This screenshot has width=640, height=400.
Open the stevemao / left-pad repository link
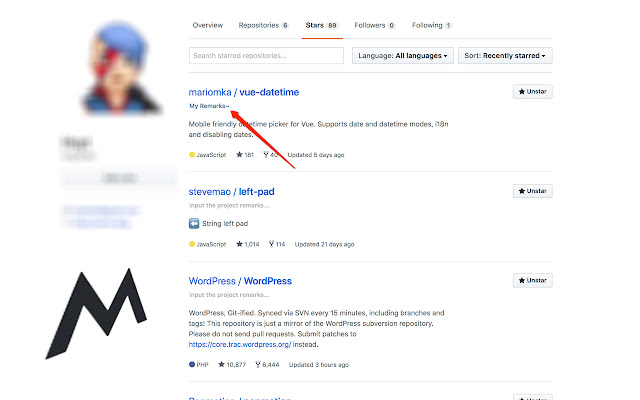[231, 192]
